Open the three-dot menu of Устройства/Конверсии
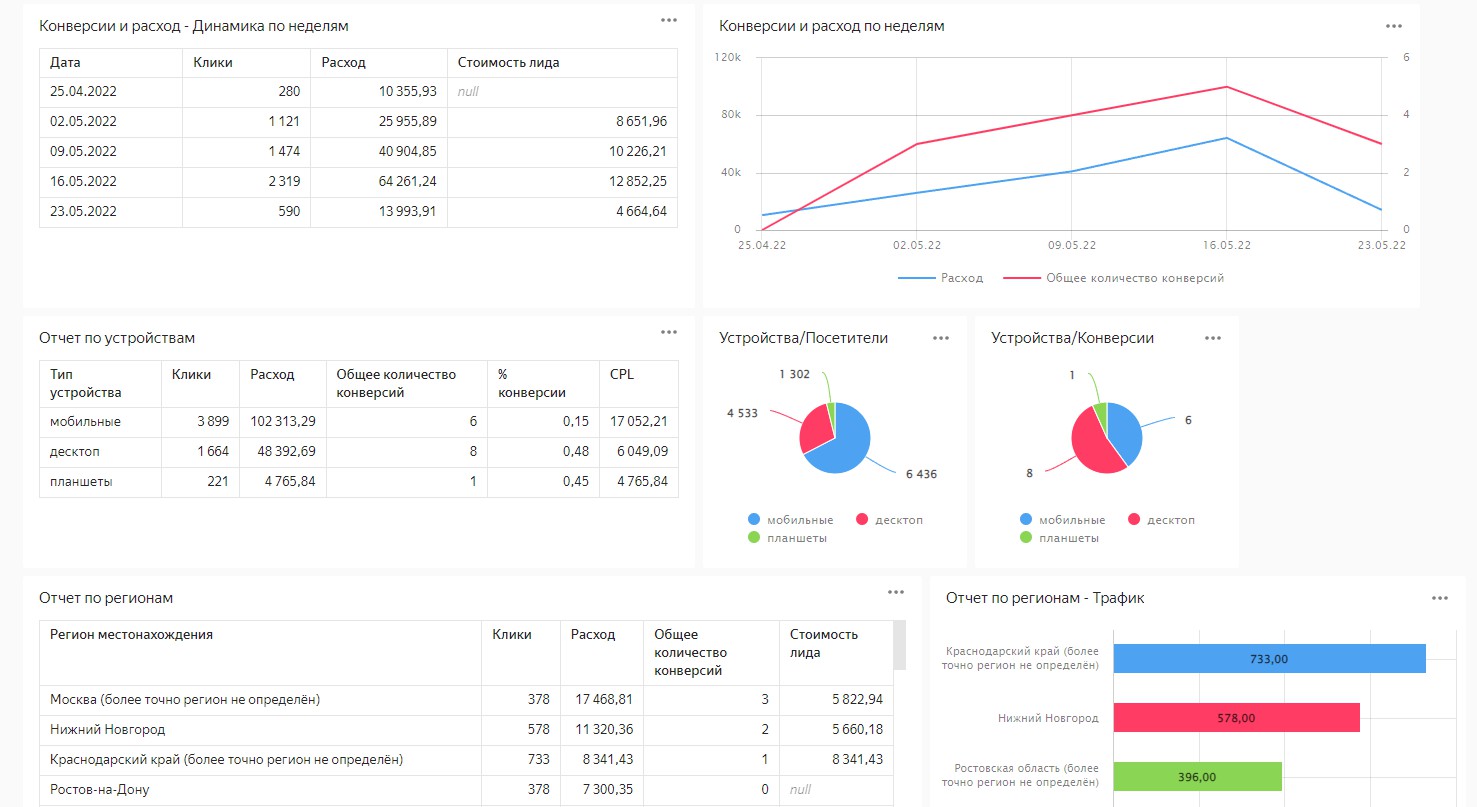Screen dimensions: 1477x807 tap(1213, 338)
